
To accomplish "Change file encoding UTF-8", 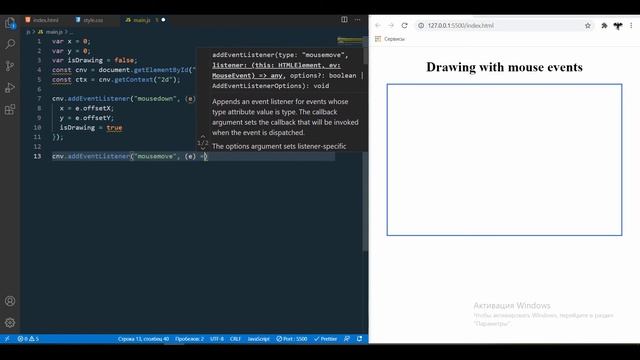I will (x=217, y=339).
